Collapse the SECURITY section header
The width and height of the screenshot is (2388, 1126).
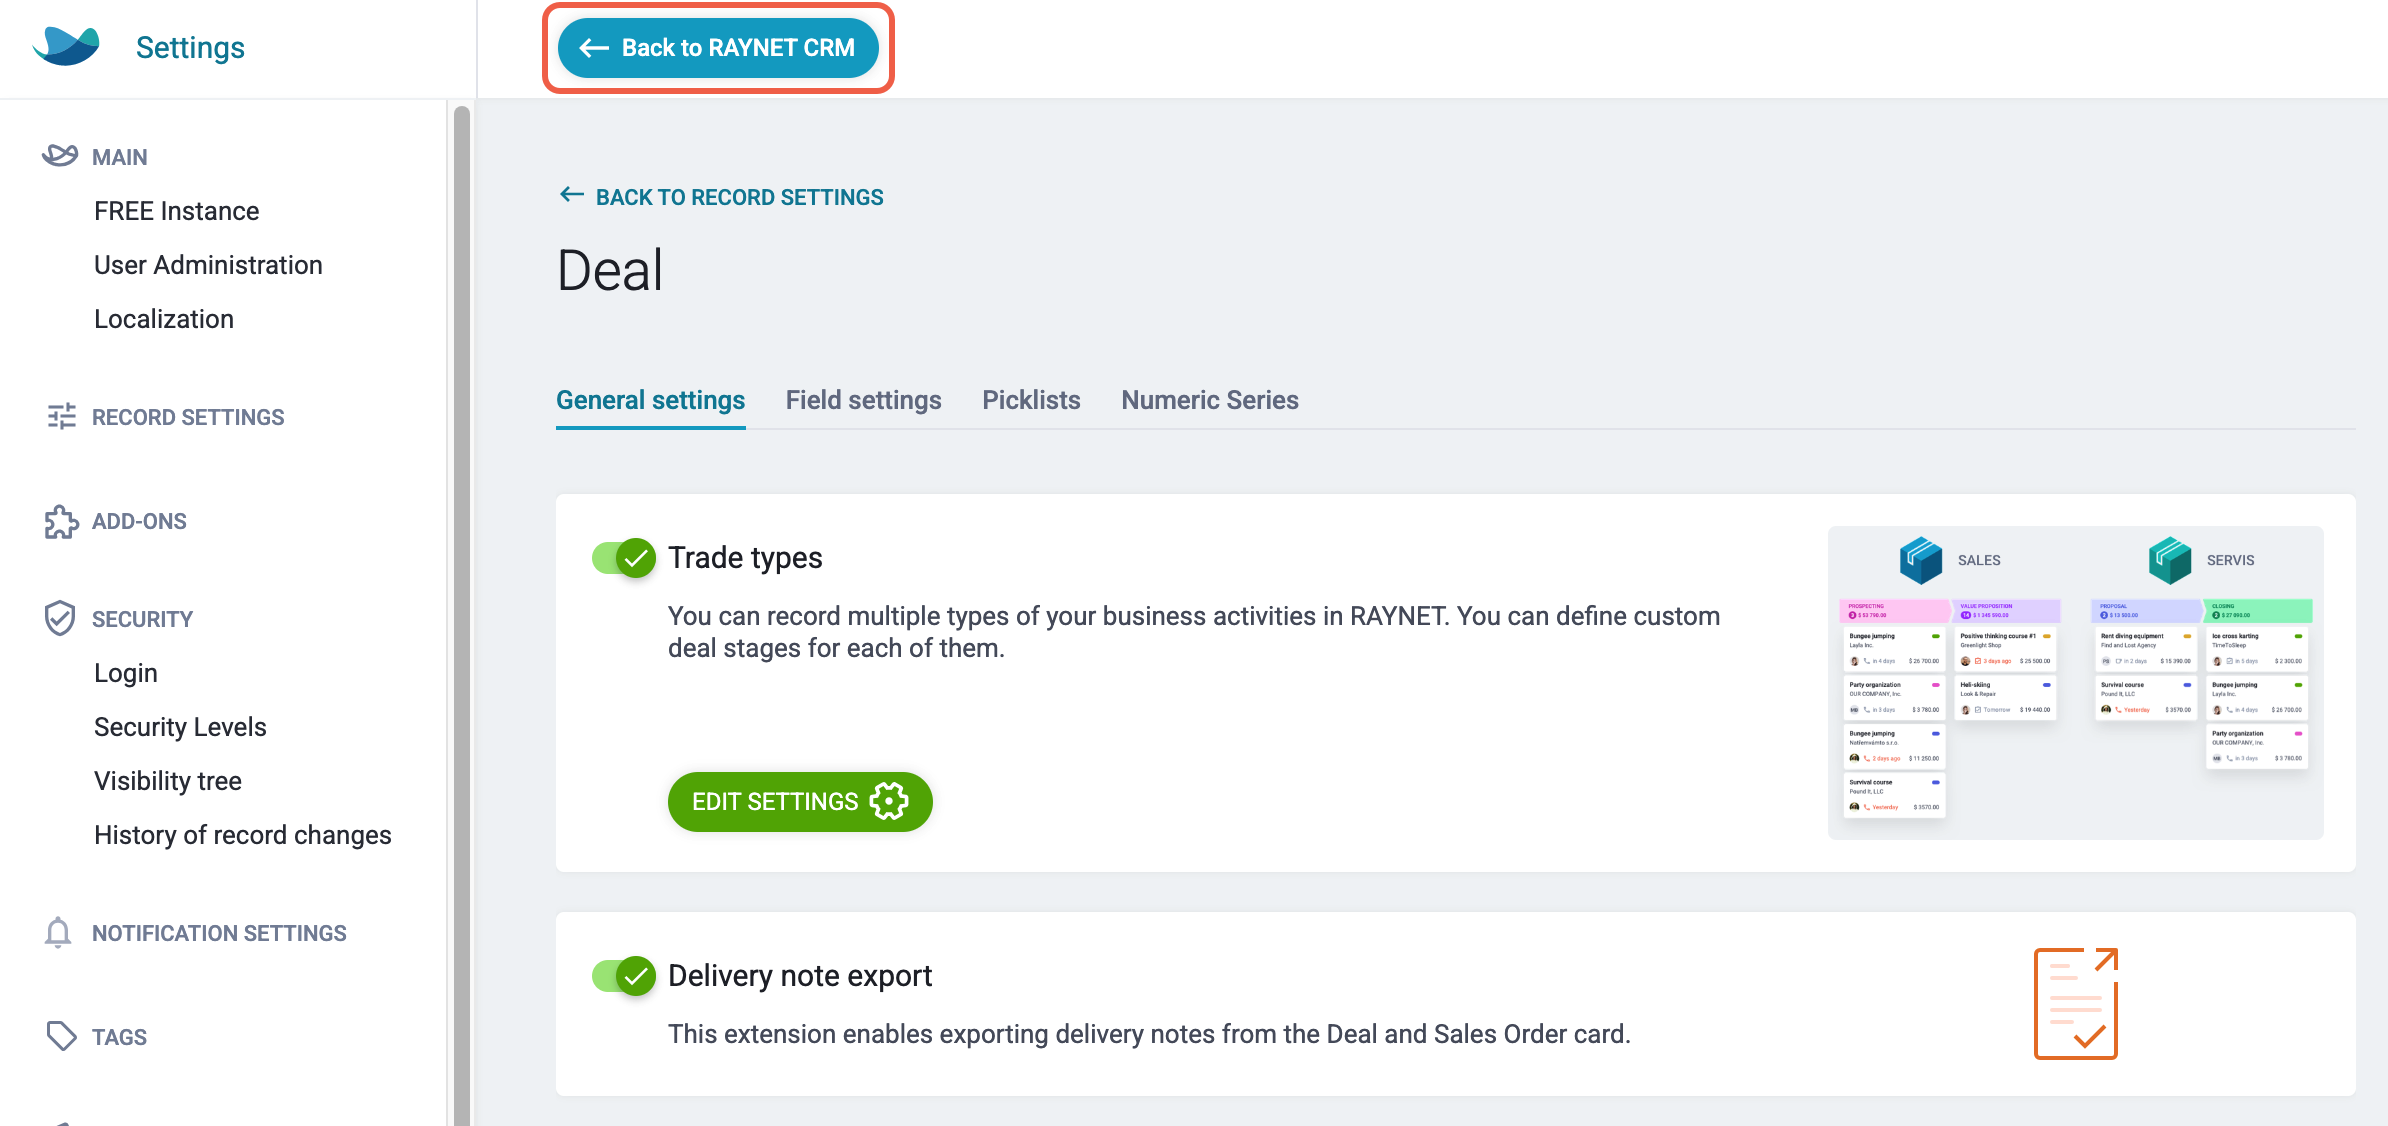point(142,619)
